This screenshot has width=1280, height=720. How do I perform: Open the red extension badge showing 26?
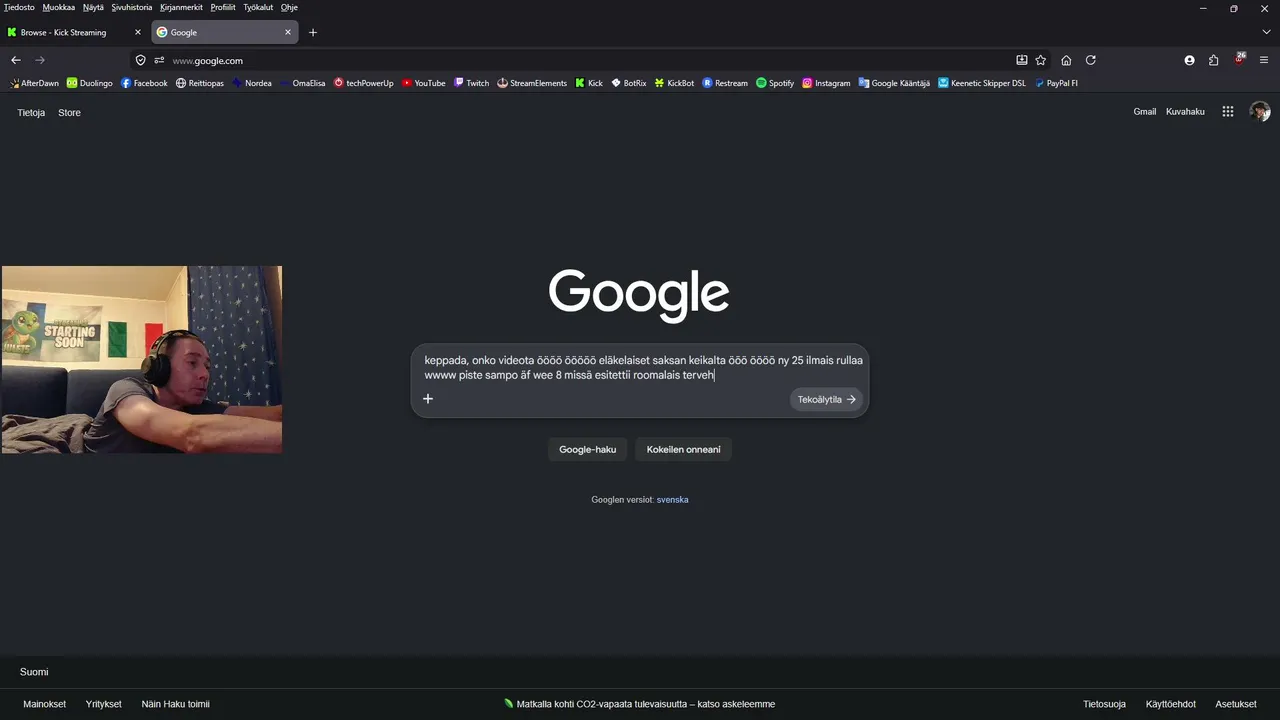point(1240,59)
